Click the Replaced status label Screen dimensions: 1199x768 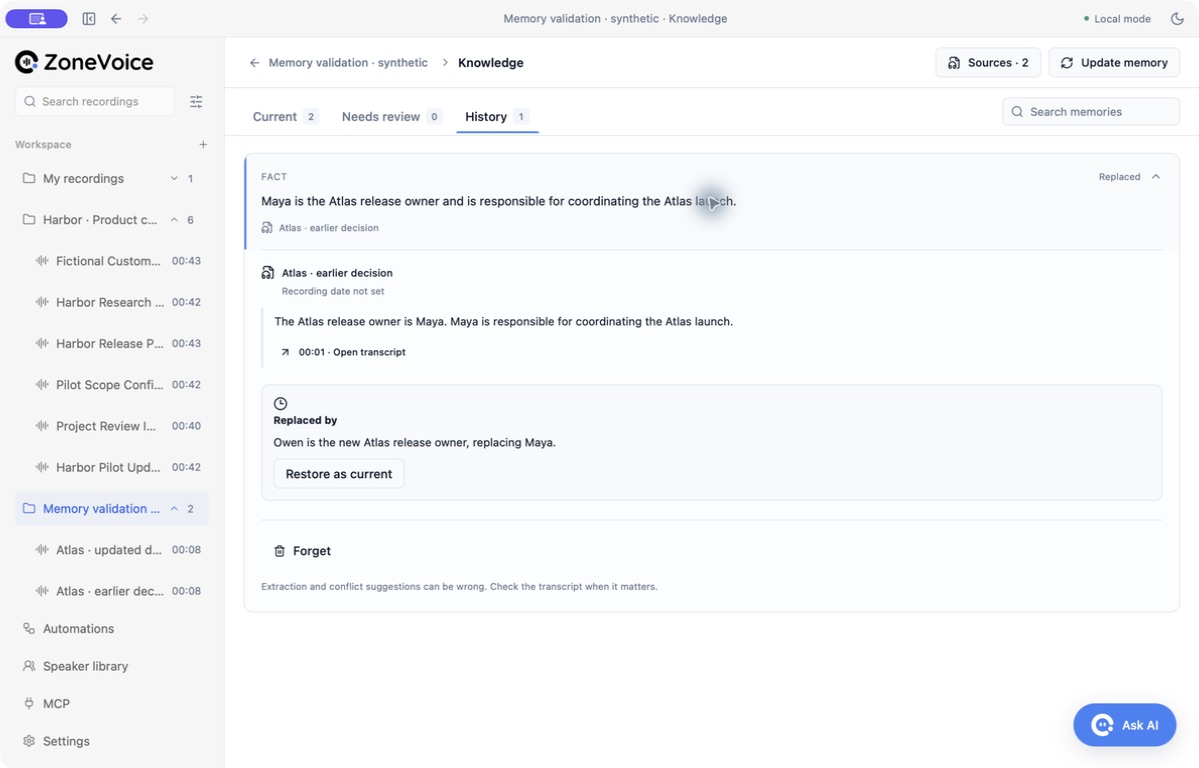(1119, 177)
